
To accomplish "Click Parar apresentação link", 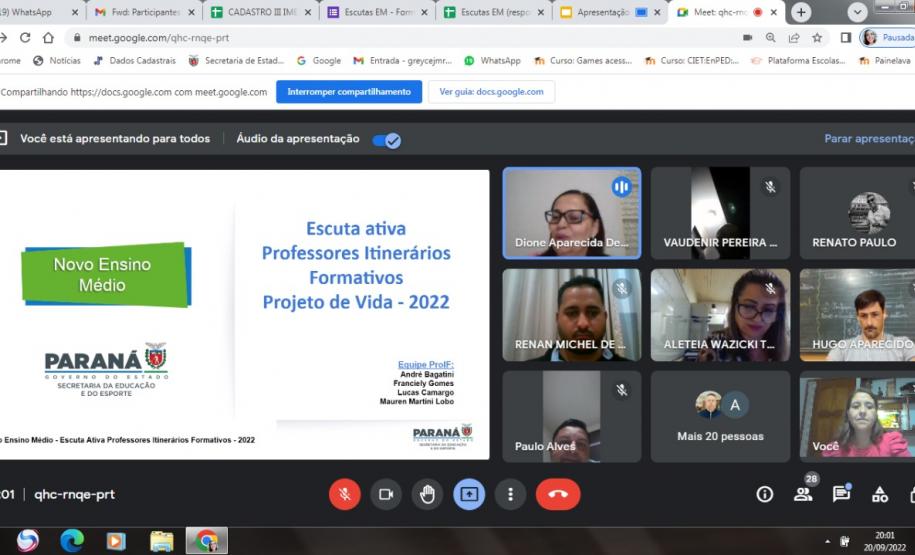I will (868, 139).
